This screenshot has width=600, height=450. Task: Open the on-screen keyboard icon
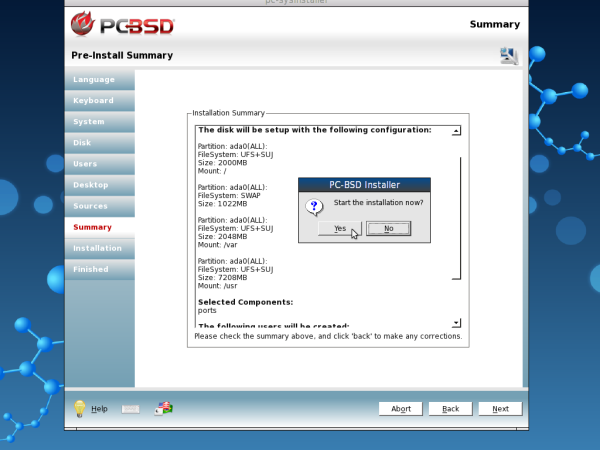(x=130, y=409)
